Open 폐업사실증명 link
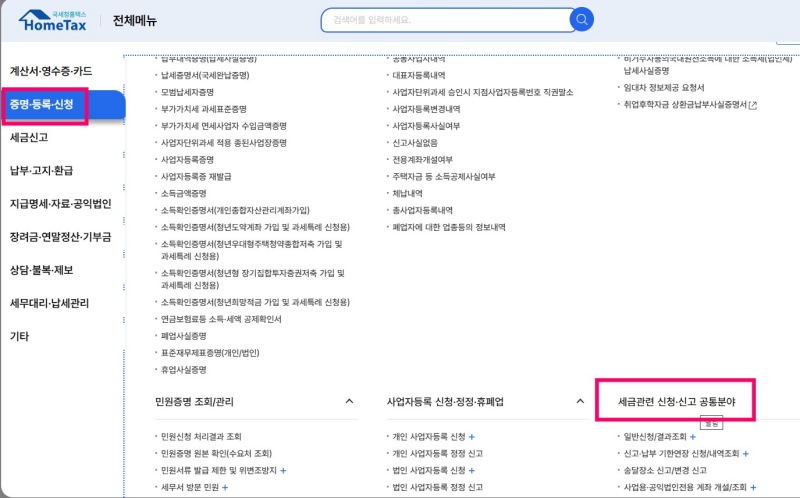800x498 pixels. click(184, 336)
